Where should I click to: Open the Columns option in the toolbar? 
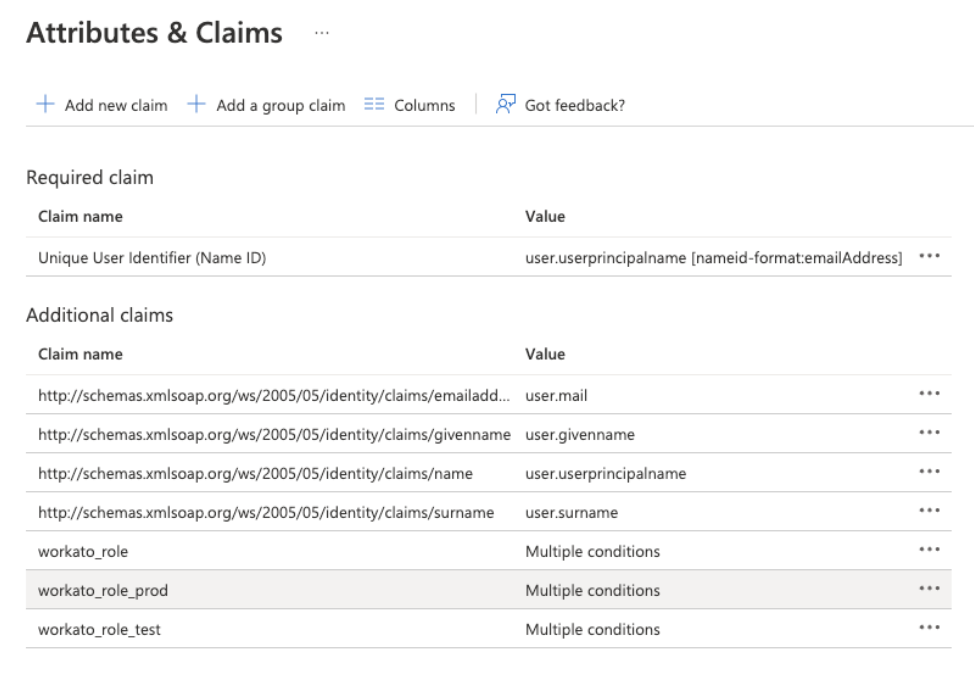click(424, 105)
